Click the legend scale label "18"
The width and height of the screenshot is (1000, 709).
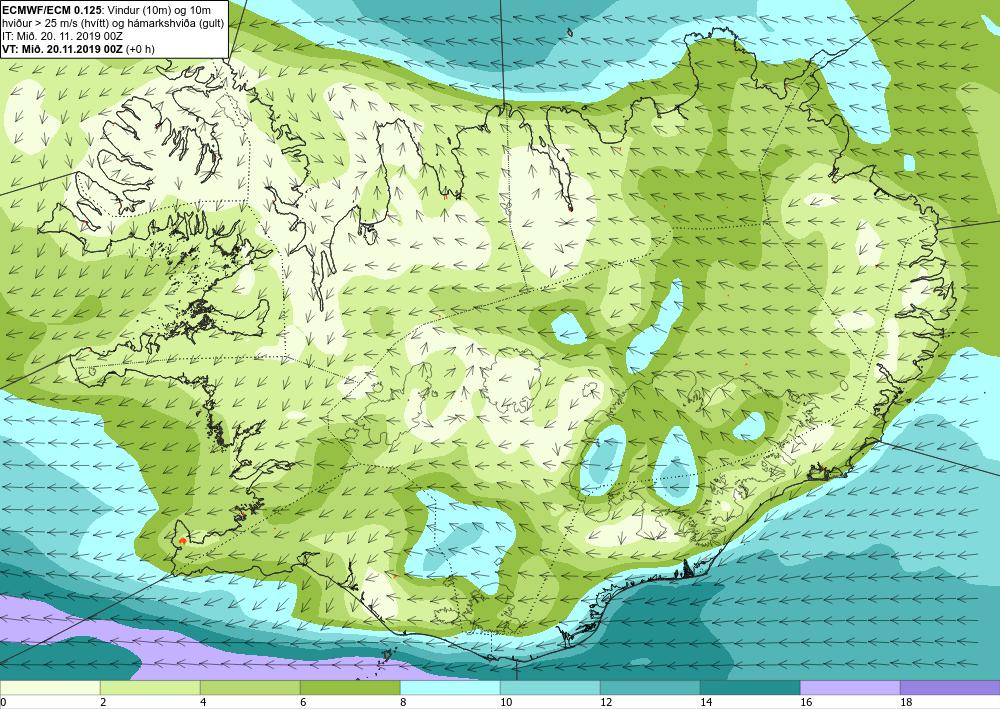906,703
